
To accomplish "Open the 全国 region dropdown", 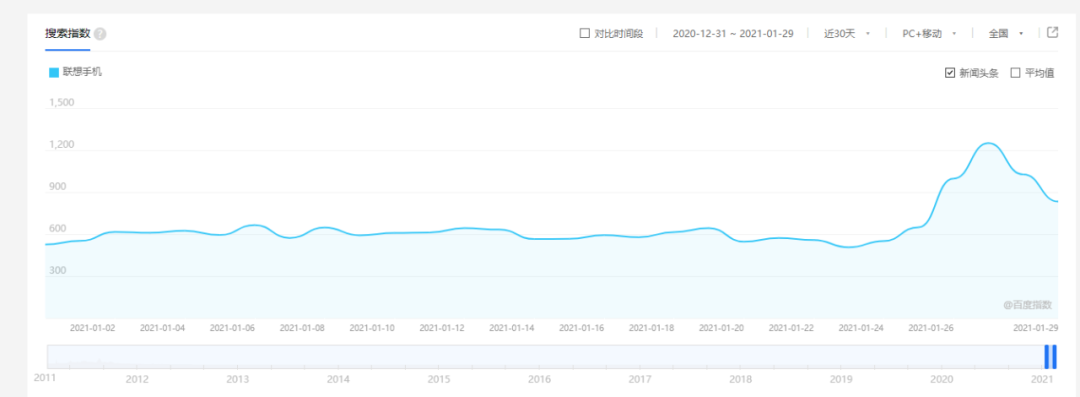I will click(x=1006, y=33).
